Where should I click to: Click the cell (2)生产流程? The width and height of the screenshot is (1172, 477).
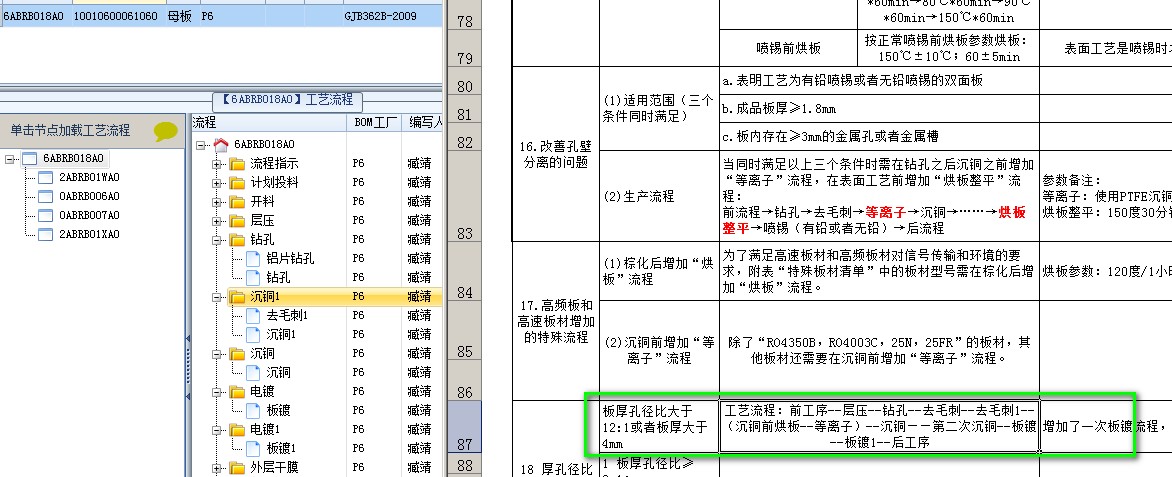(x=659, y=196)
